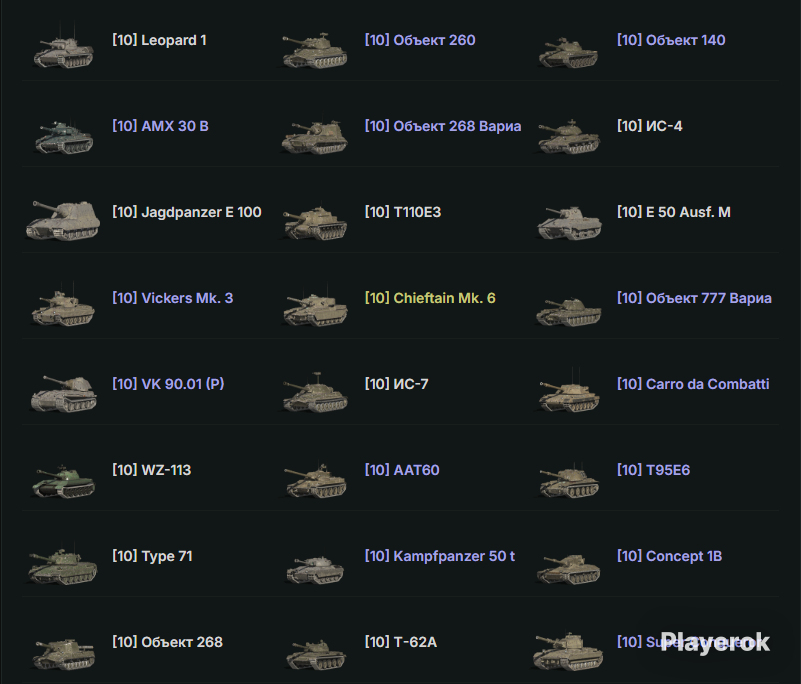Click the Объект 260 tank image
Image resolution: width=801 pixels, height=684 pixels.
315,50
